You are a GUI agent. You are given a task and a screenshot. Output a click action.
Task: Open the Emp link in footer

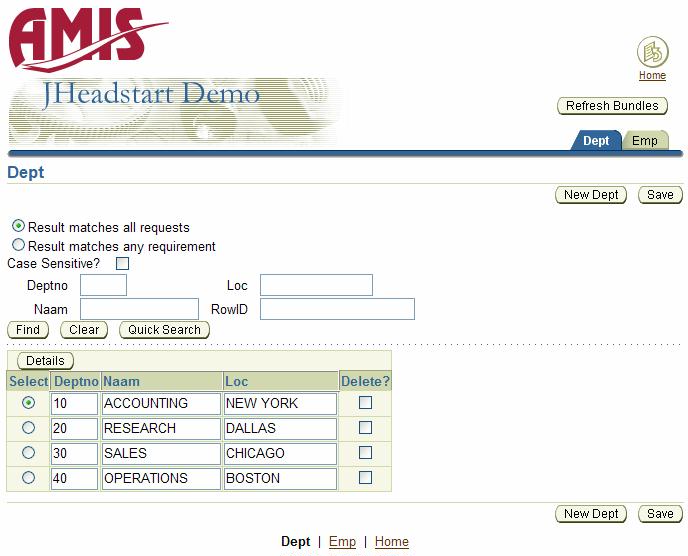(x=342, y=542)
